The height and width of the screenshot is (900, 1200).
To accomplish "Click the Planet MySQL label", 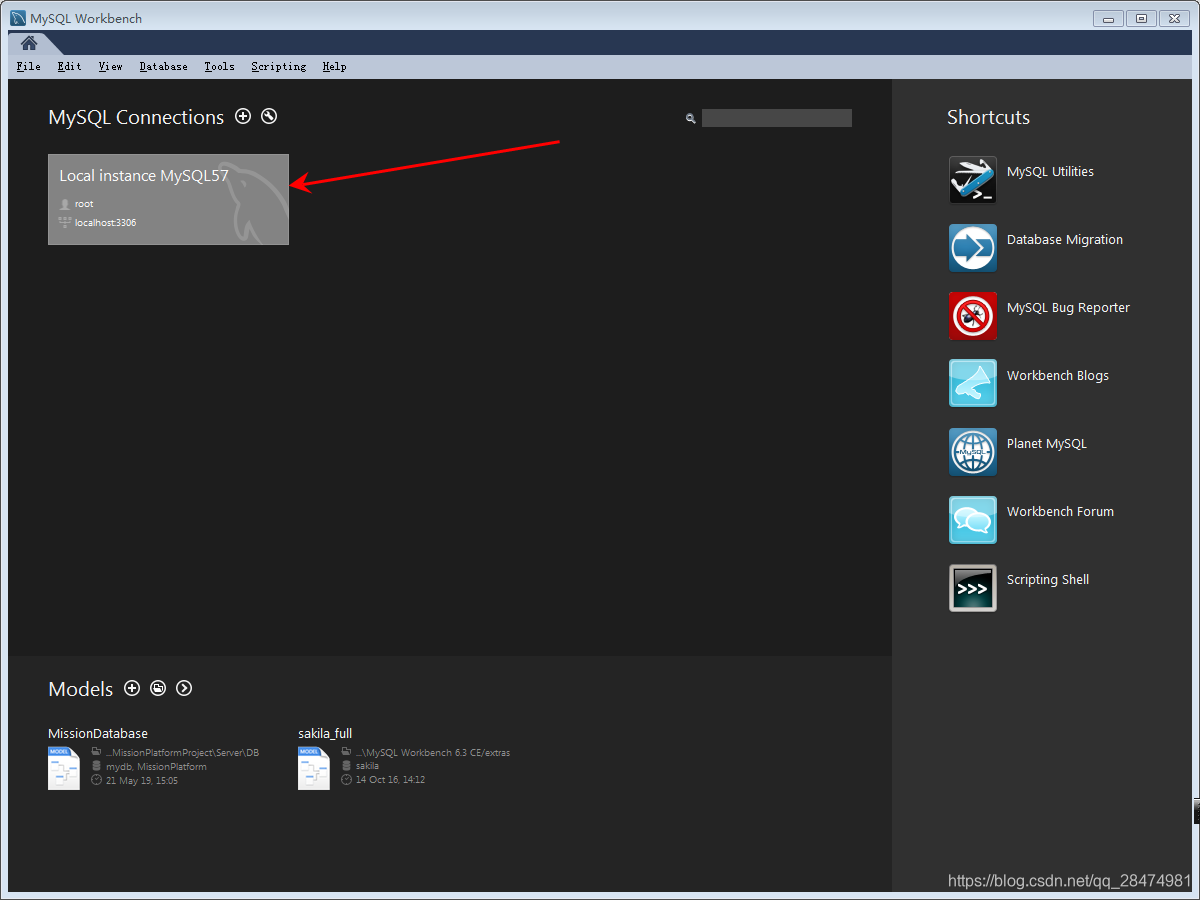I will click(x=1047, y=444).
